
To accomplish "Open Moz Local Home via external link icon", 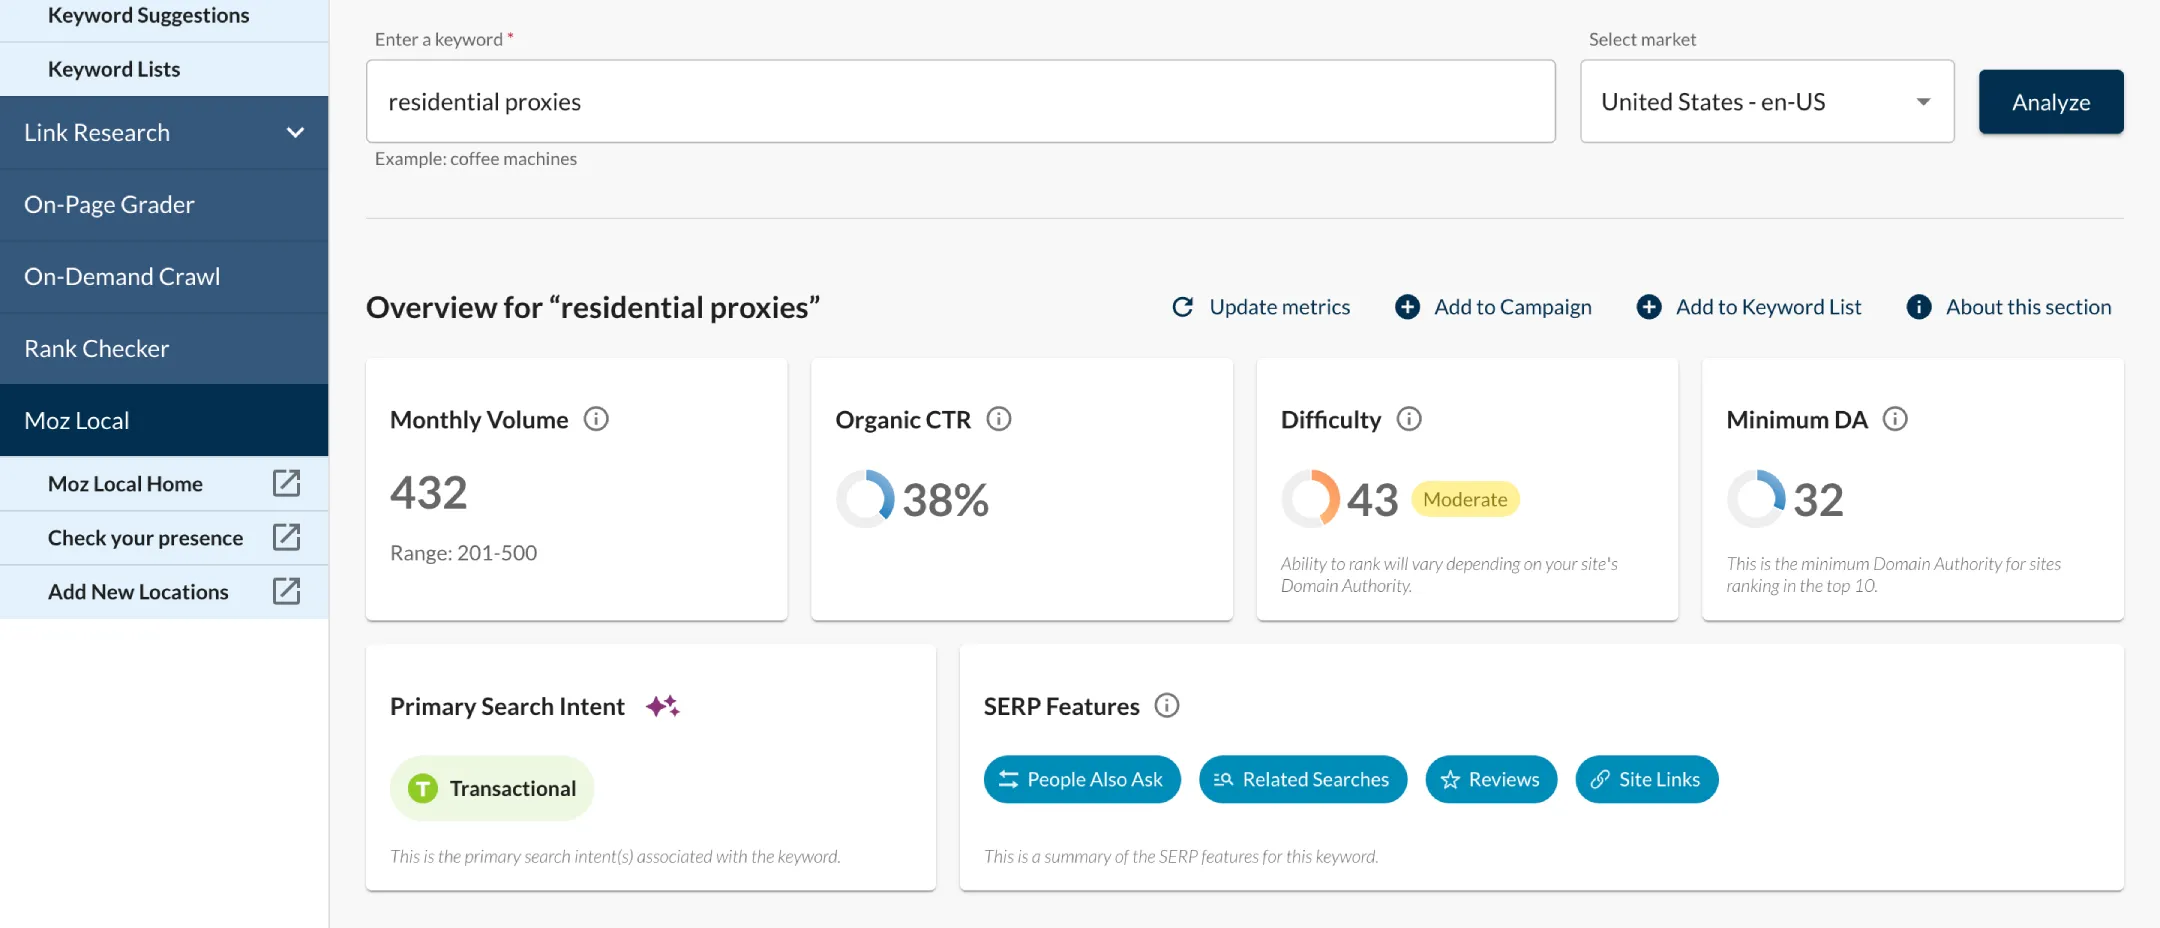I will coord(287,483).
